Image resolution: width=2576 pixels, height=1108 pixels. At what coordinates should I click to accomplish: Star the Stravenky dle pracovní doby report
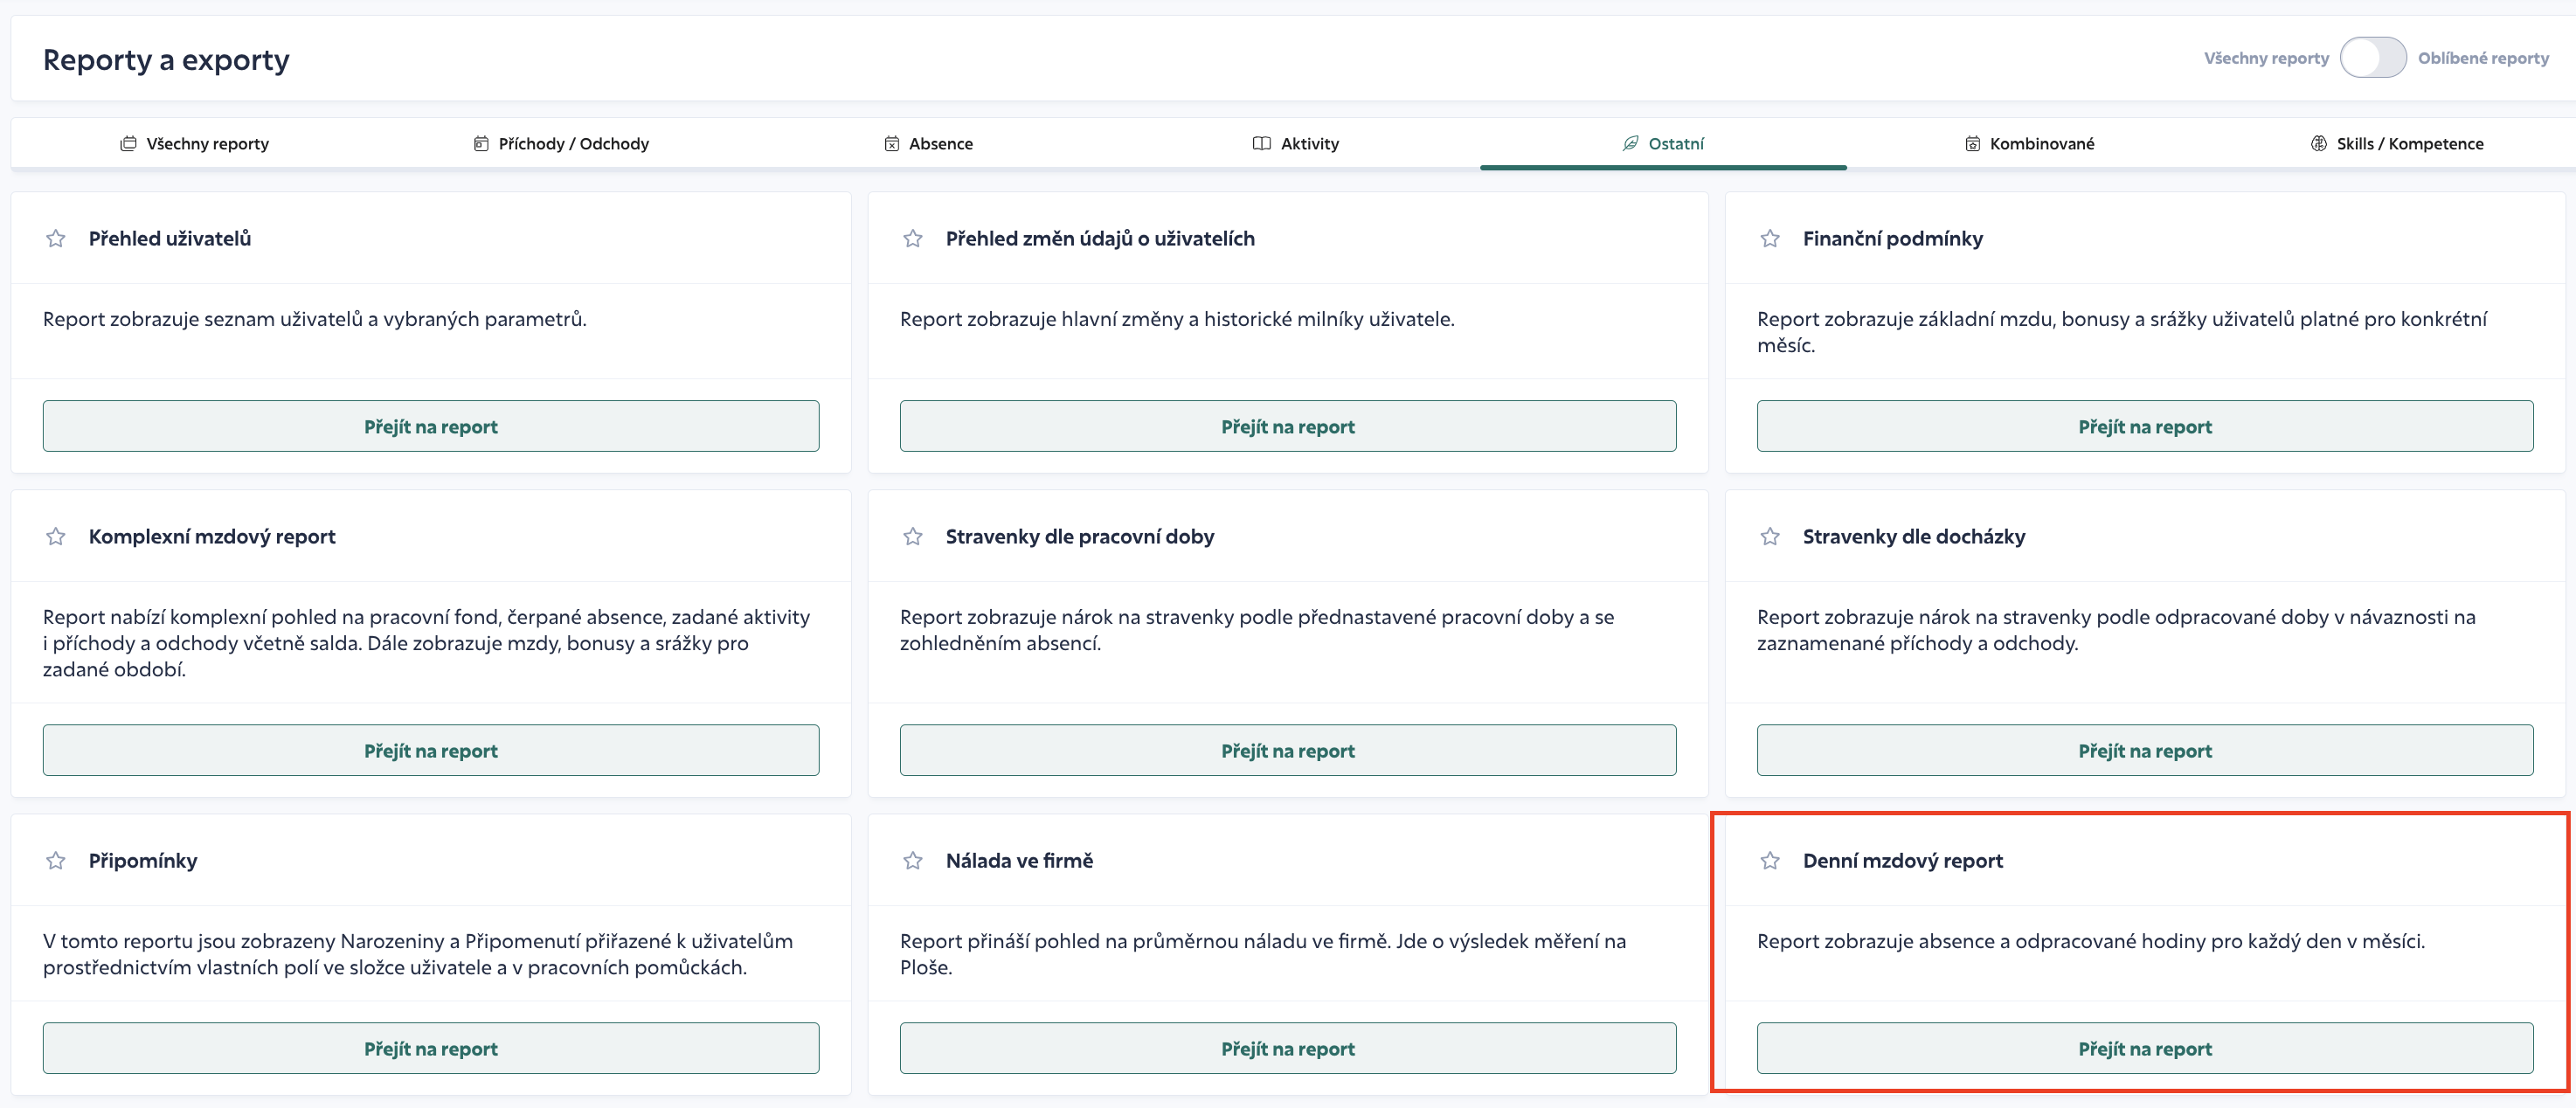[x=913, y=536]
